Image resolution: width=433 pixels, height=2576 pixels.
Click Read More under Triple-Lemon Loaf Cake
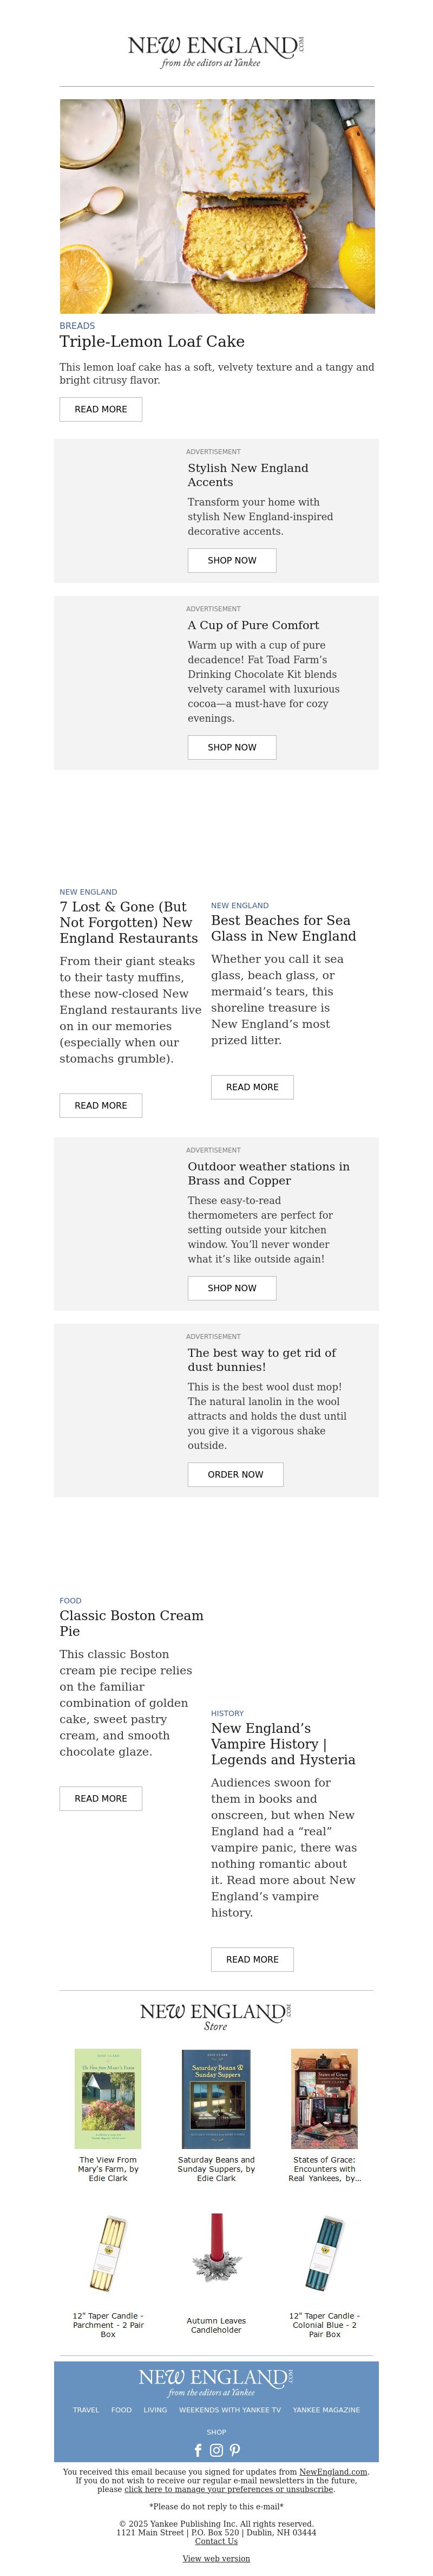(x=101, y=409)
